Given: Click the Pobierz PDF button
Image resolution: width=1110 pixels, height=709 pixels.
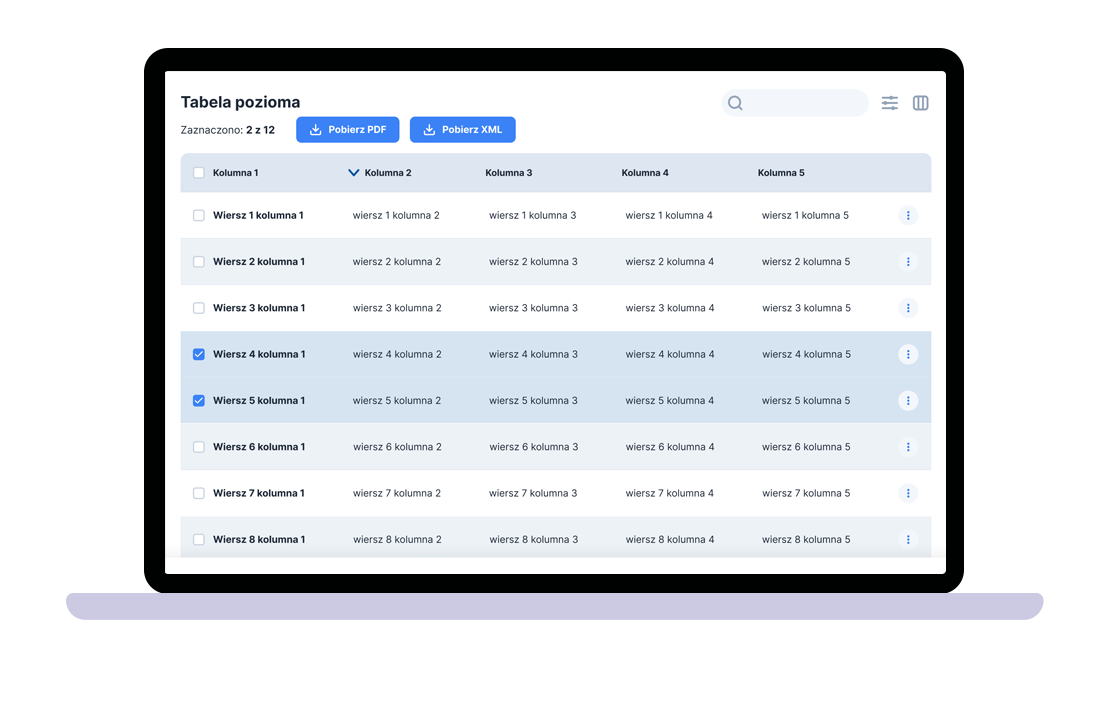Looking at the screenshot, I should coord(347,130).
